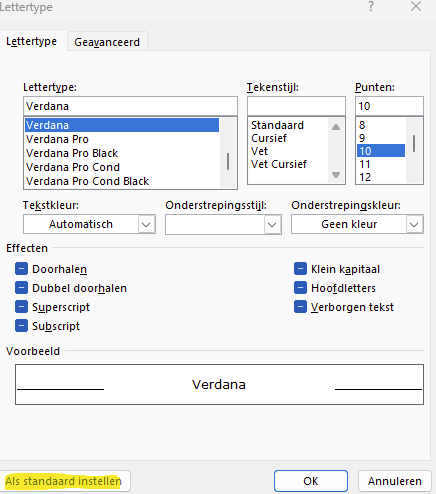This screenshot has height=494, width=436.
Task: Click the Als standaard instellen button
Action: (x=64, y=481)
